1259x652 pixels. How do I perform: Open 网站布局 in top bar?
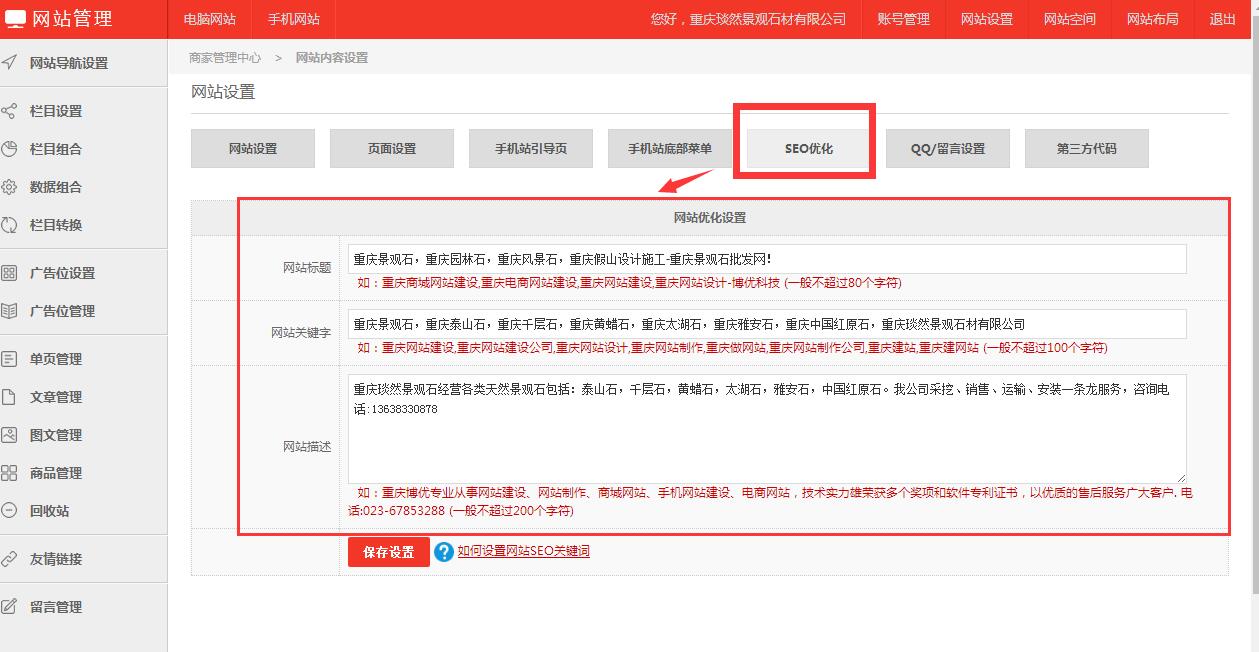point(1152,19)
